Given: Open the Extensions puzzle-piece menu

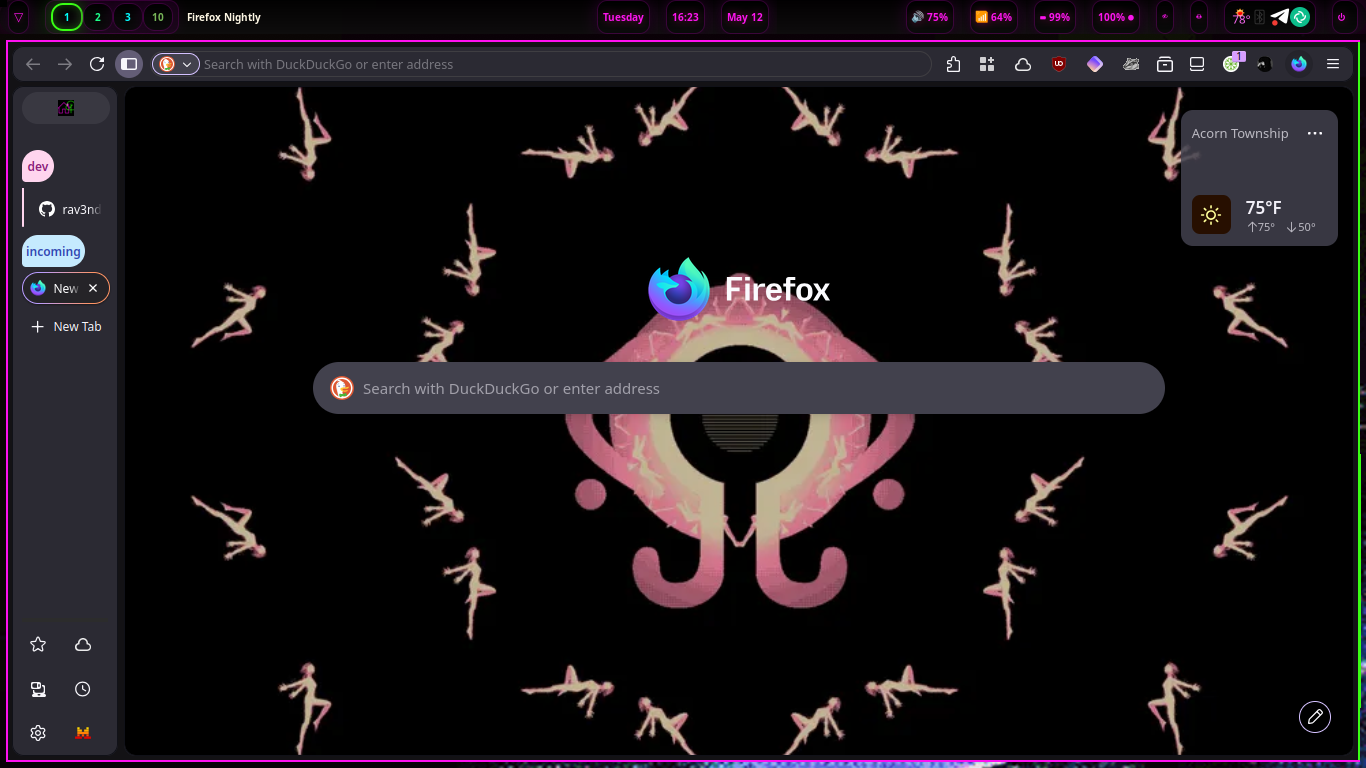Looking at the screenshot, I should pyautogui.click(x=953, y=64).
